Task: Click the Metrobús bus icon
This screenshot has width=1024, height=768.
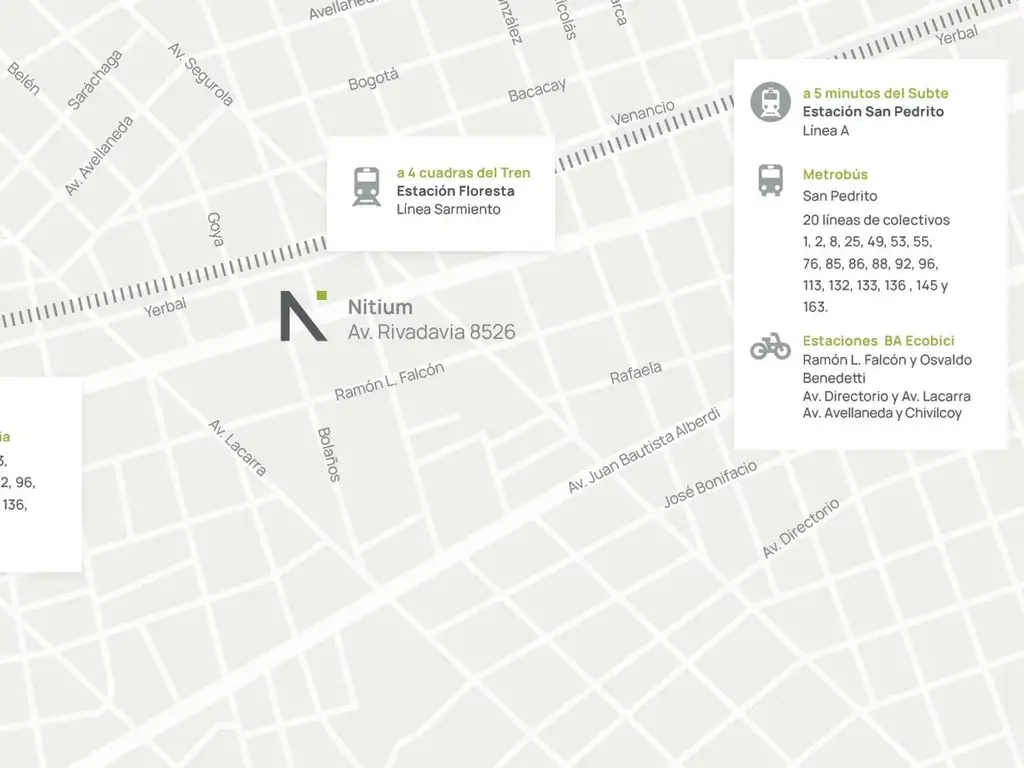Action: pyautogui.click(x=771, y=180)
